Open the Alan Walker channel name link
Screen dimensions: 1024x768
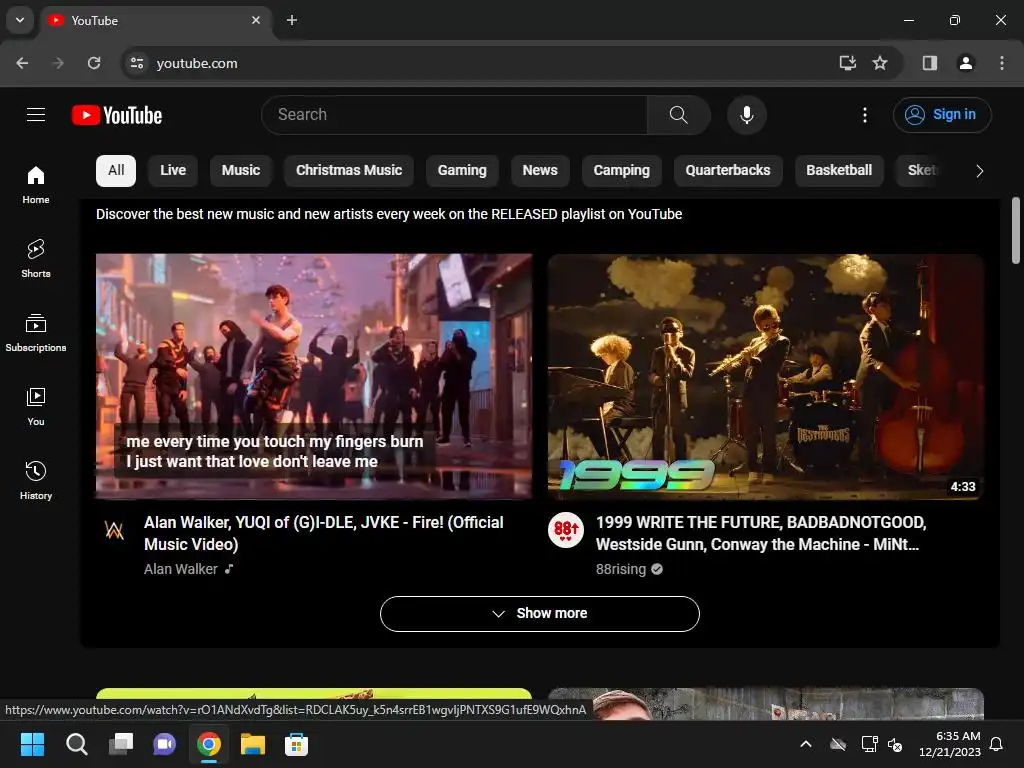point(181,569)
